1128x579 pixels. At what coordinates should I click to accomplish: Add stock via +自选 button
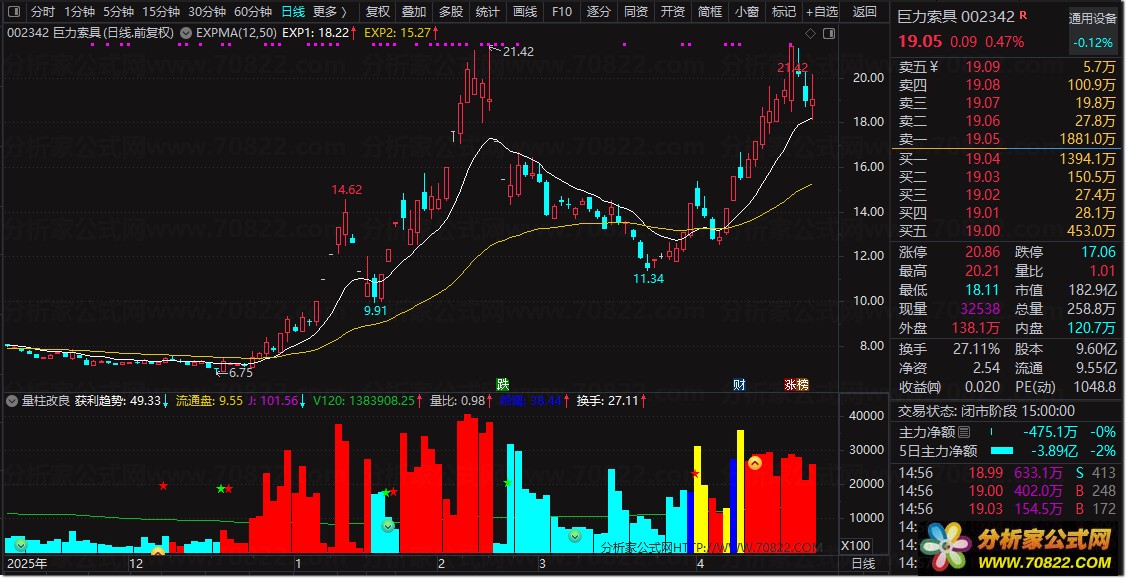pyautogui.click(x=822, y=12)
